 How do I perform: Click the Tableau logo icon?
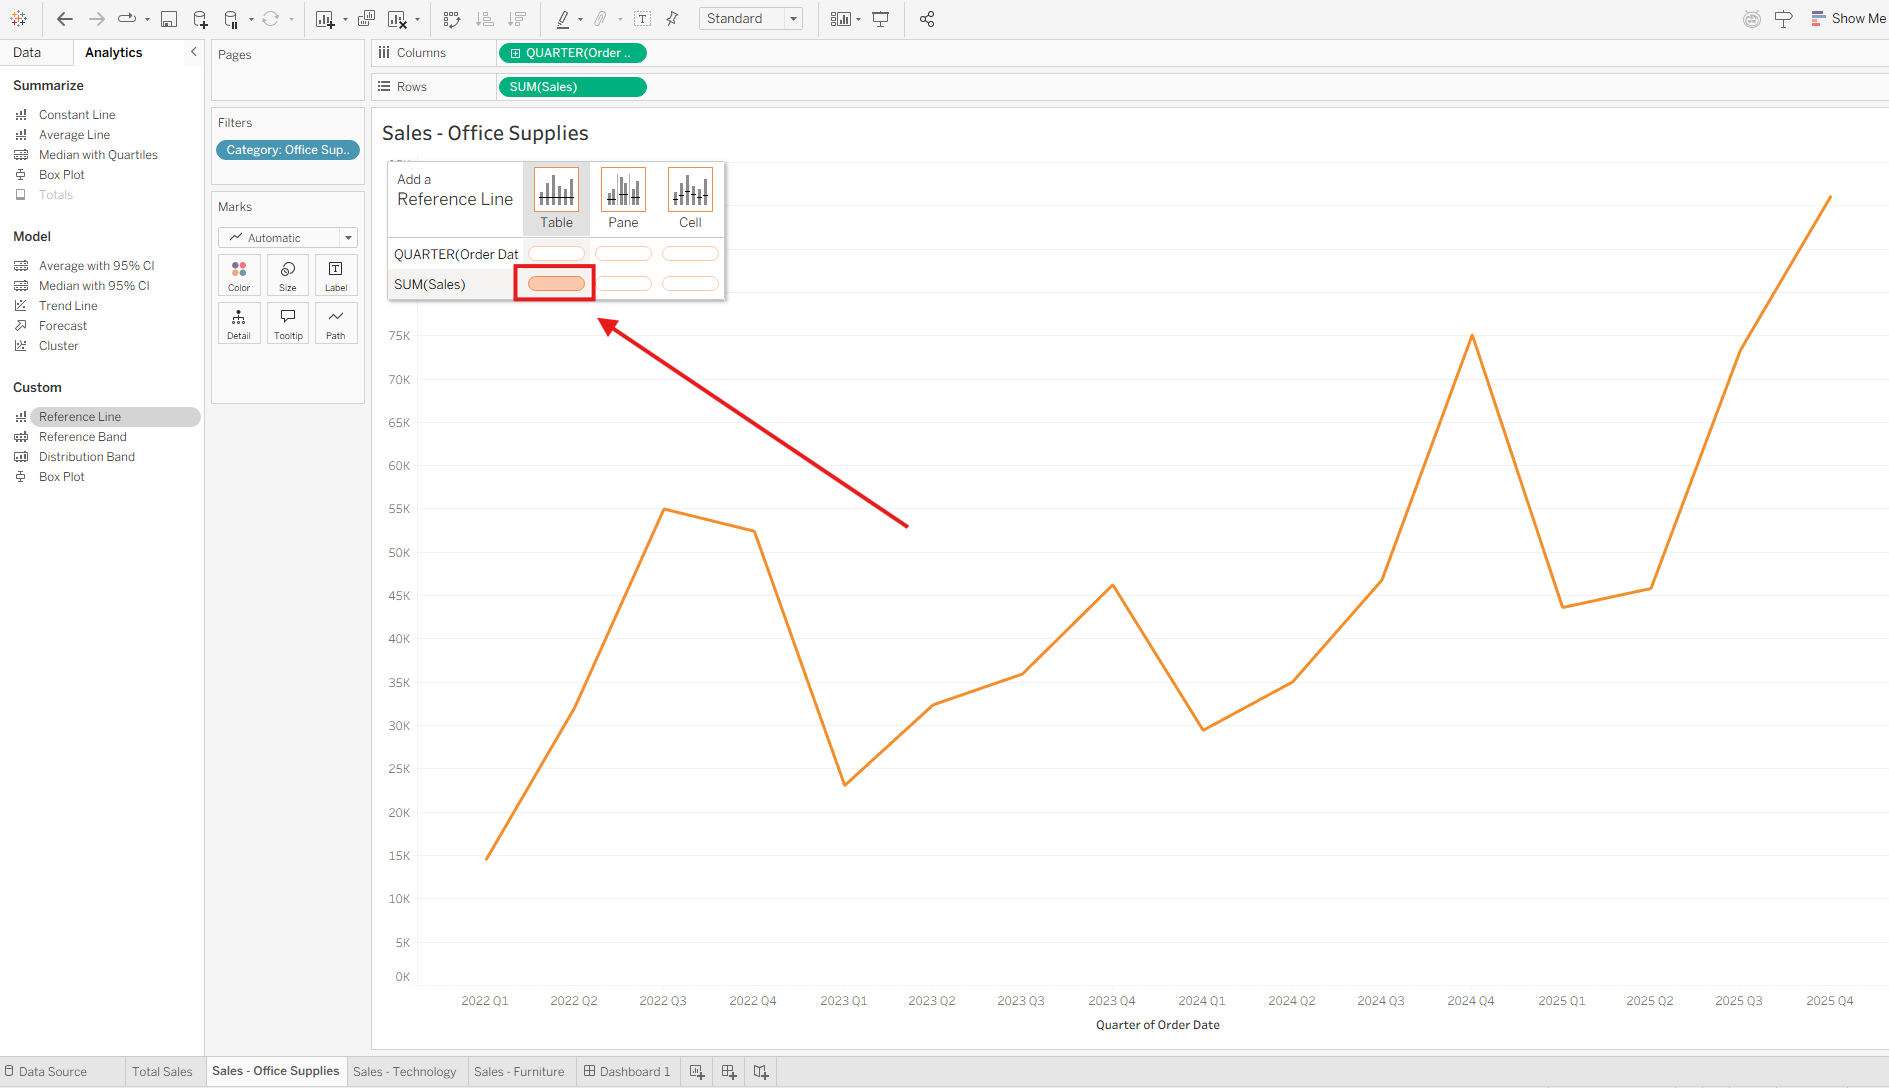19,19
